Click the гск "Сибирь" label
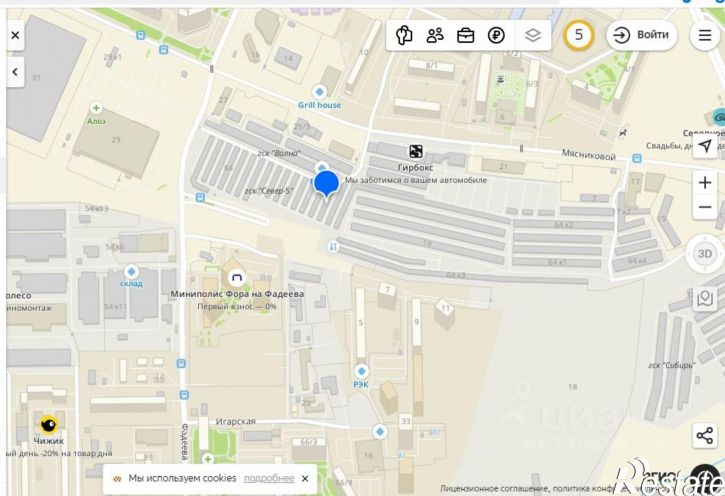725x496 pixels. click(x=671, y=365)
